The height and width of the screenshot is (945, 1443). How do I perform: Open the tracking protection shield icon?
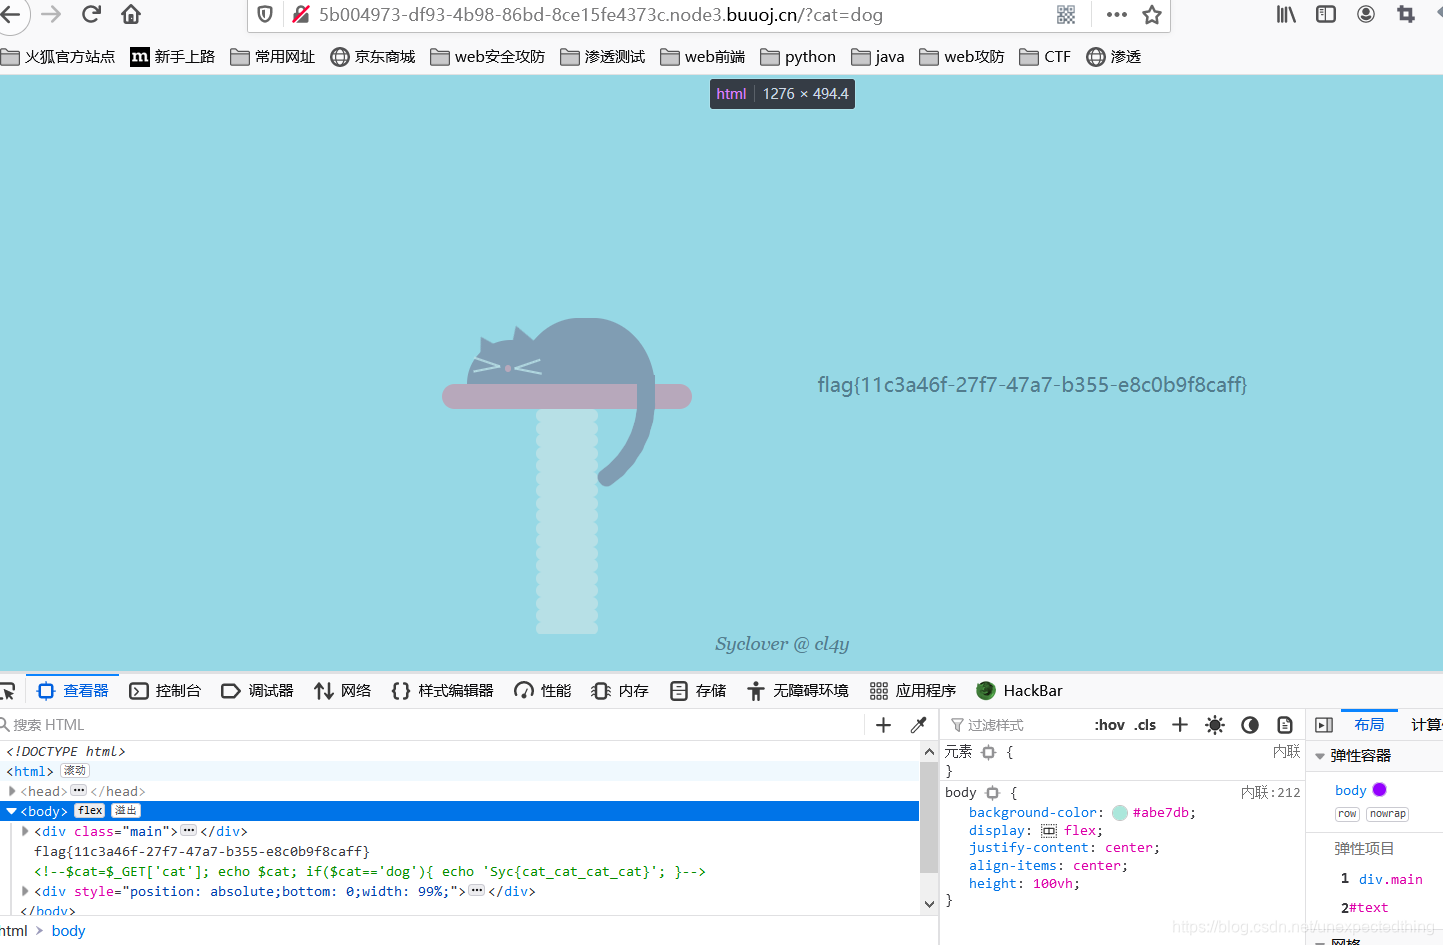265,14
